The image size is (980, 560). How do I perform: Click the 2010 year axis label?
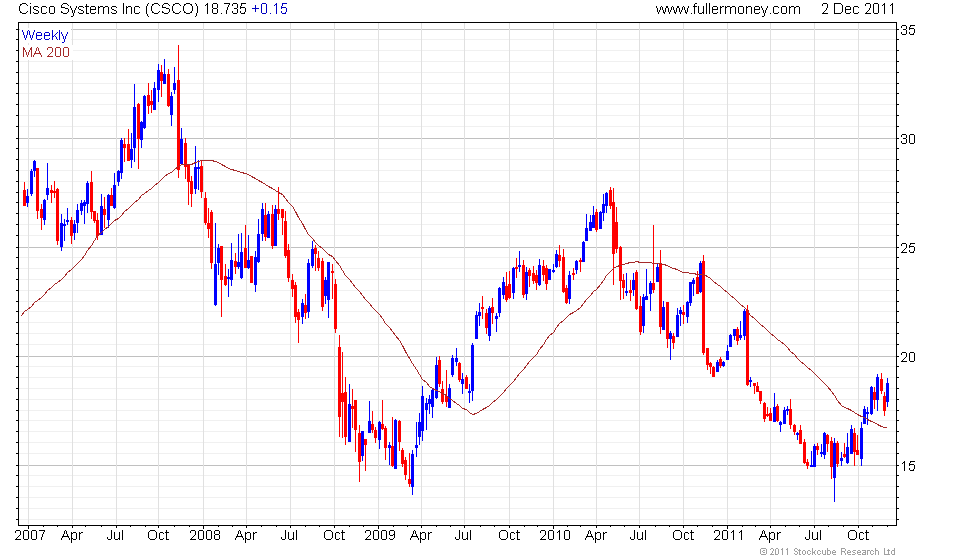[555, 536]
